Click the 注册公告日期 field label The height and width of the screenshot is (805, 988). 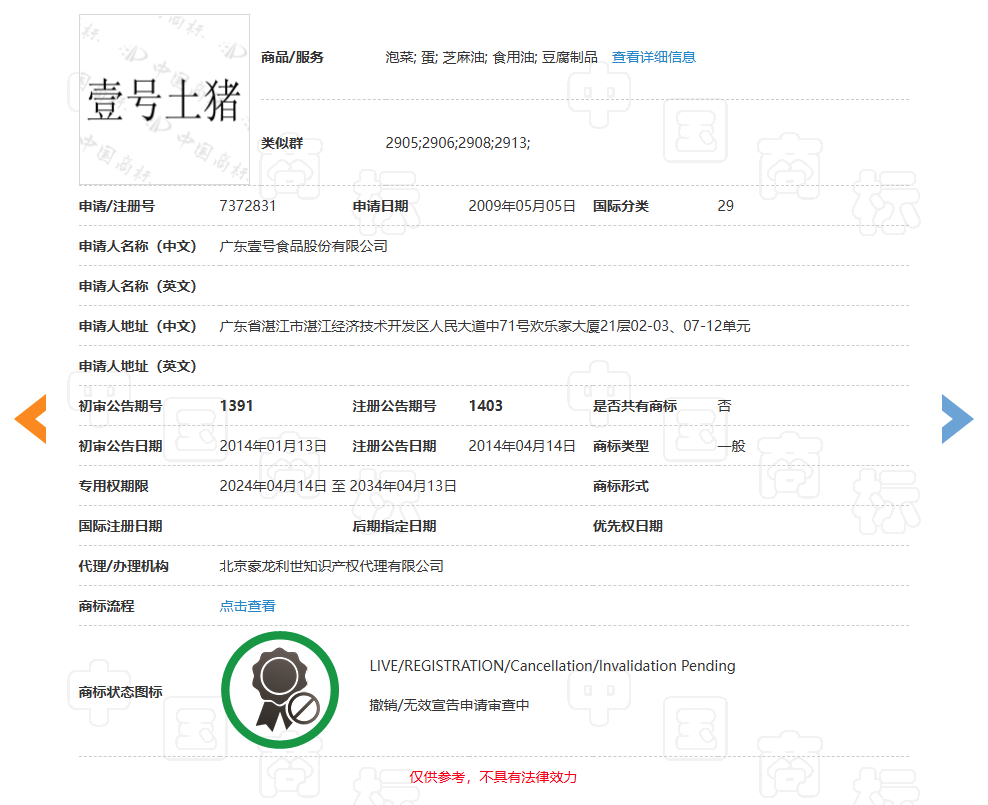point(394,446)
